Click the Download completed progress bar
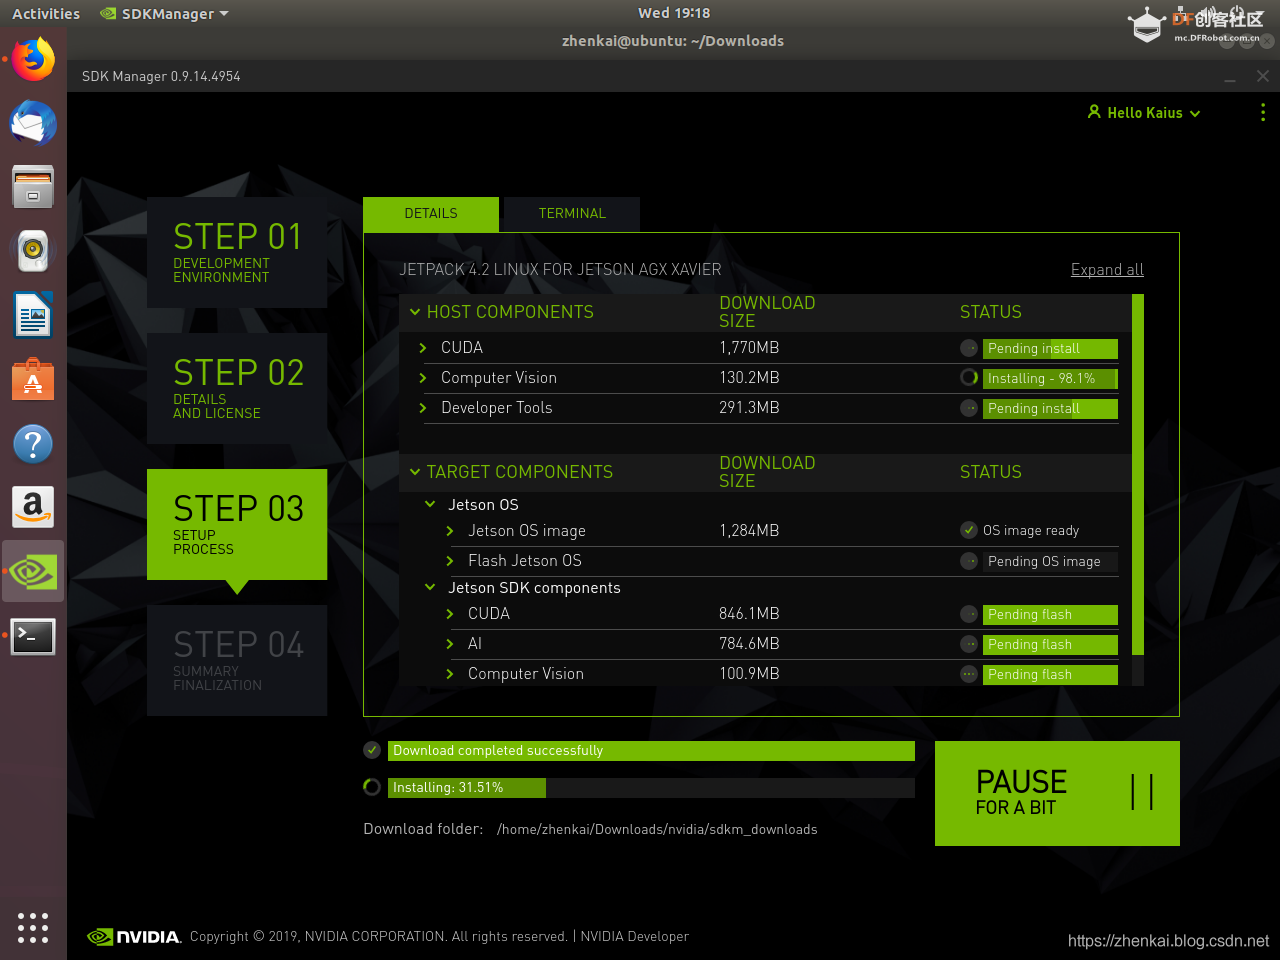The height and width of the screenshot is (960, 1280). tap(651, 751)
